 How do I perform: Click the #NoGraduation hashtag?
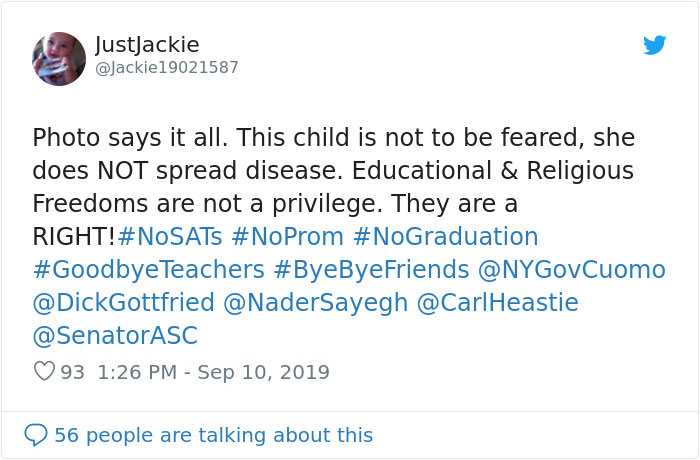446,237
